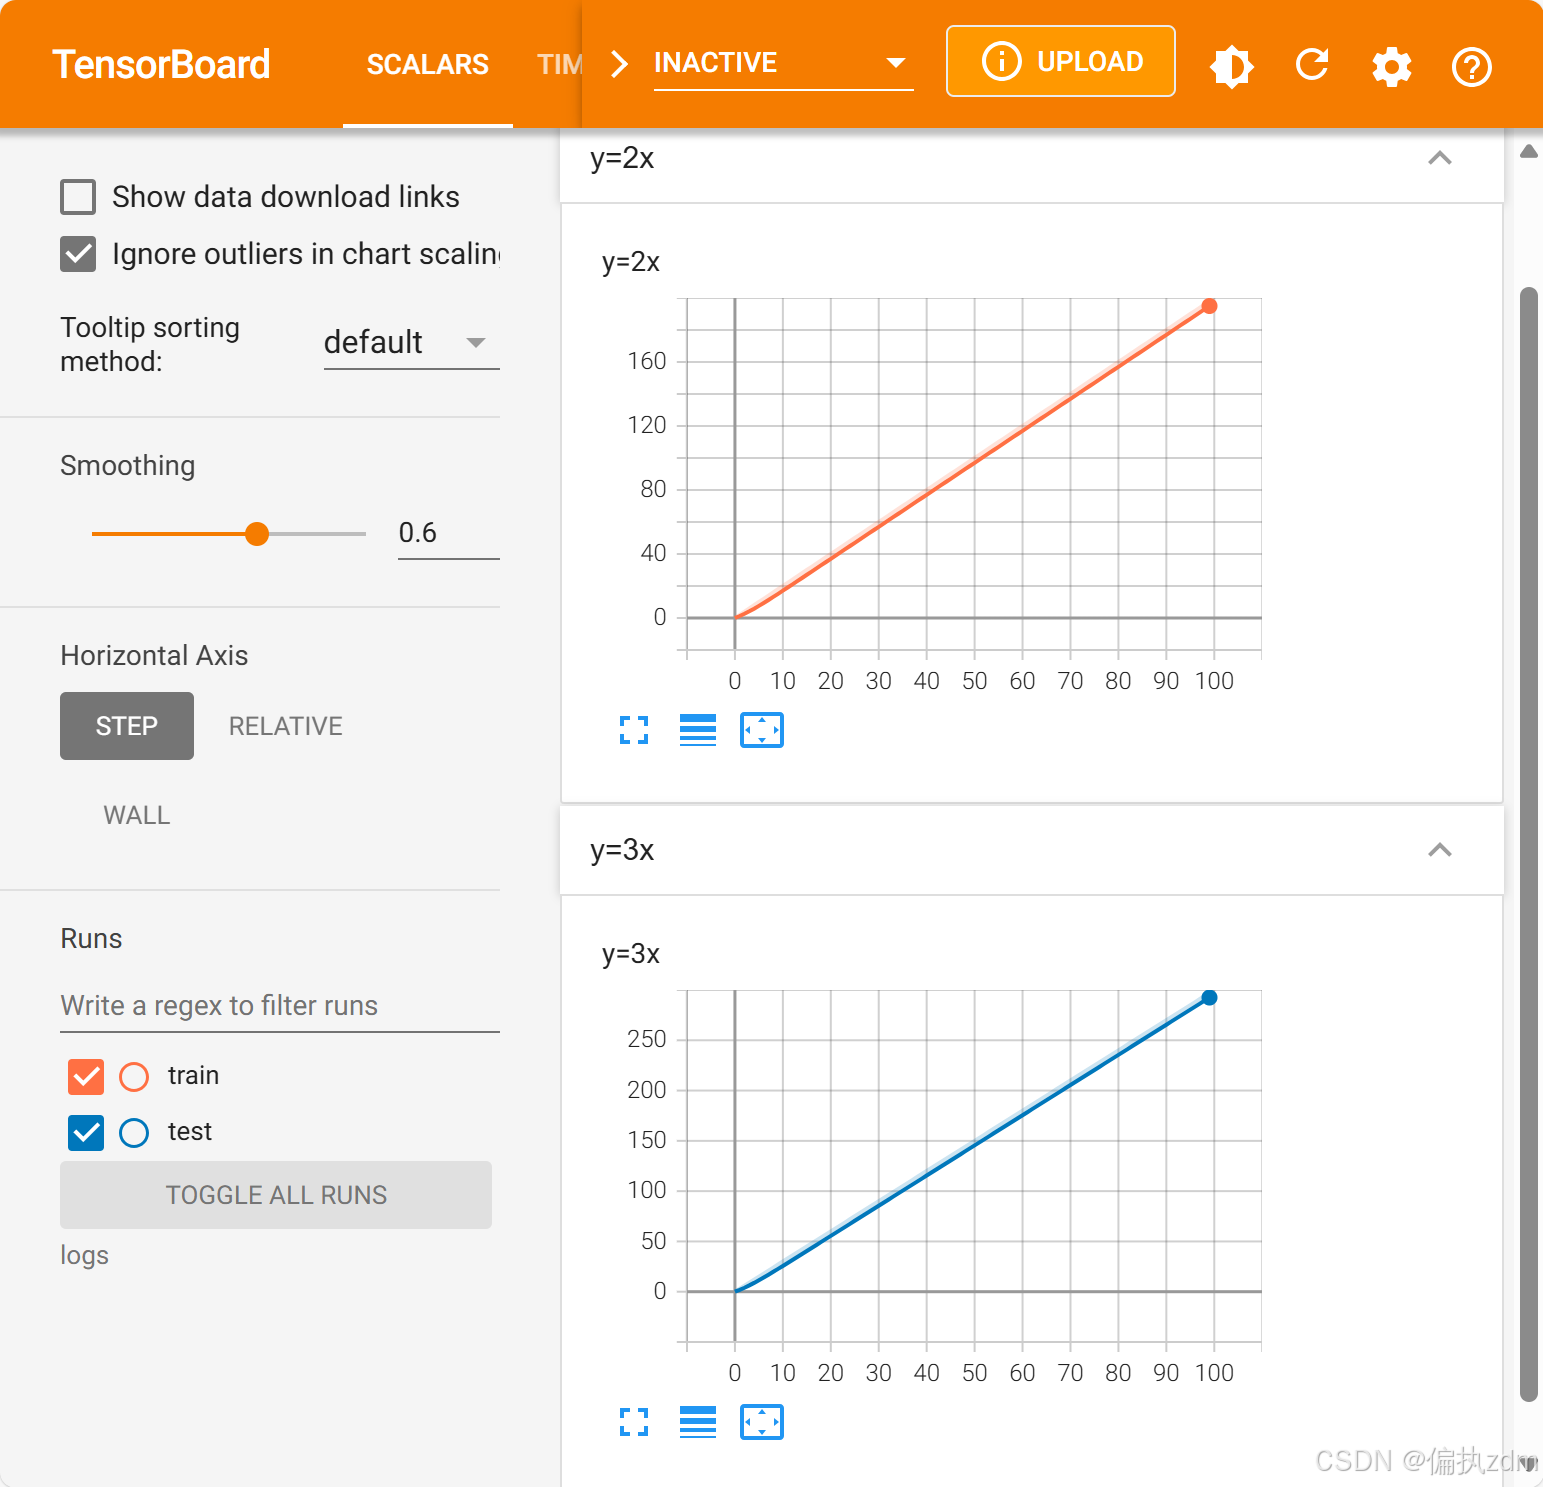The height and width of the screenshot is (1487, 1543).
Task: Click the smoothing value field 0.6
Action: tap(448, 534)
